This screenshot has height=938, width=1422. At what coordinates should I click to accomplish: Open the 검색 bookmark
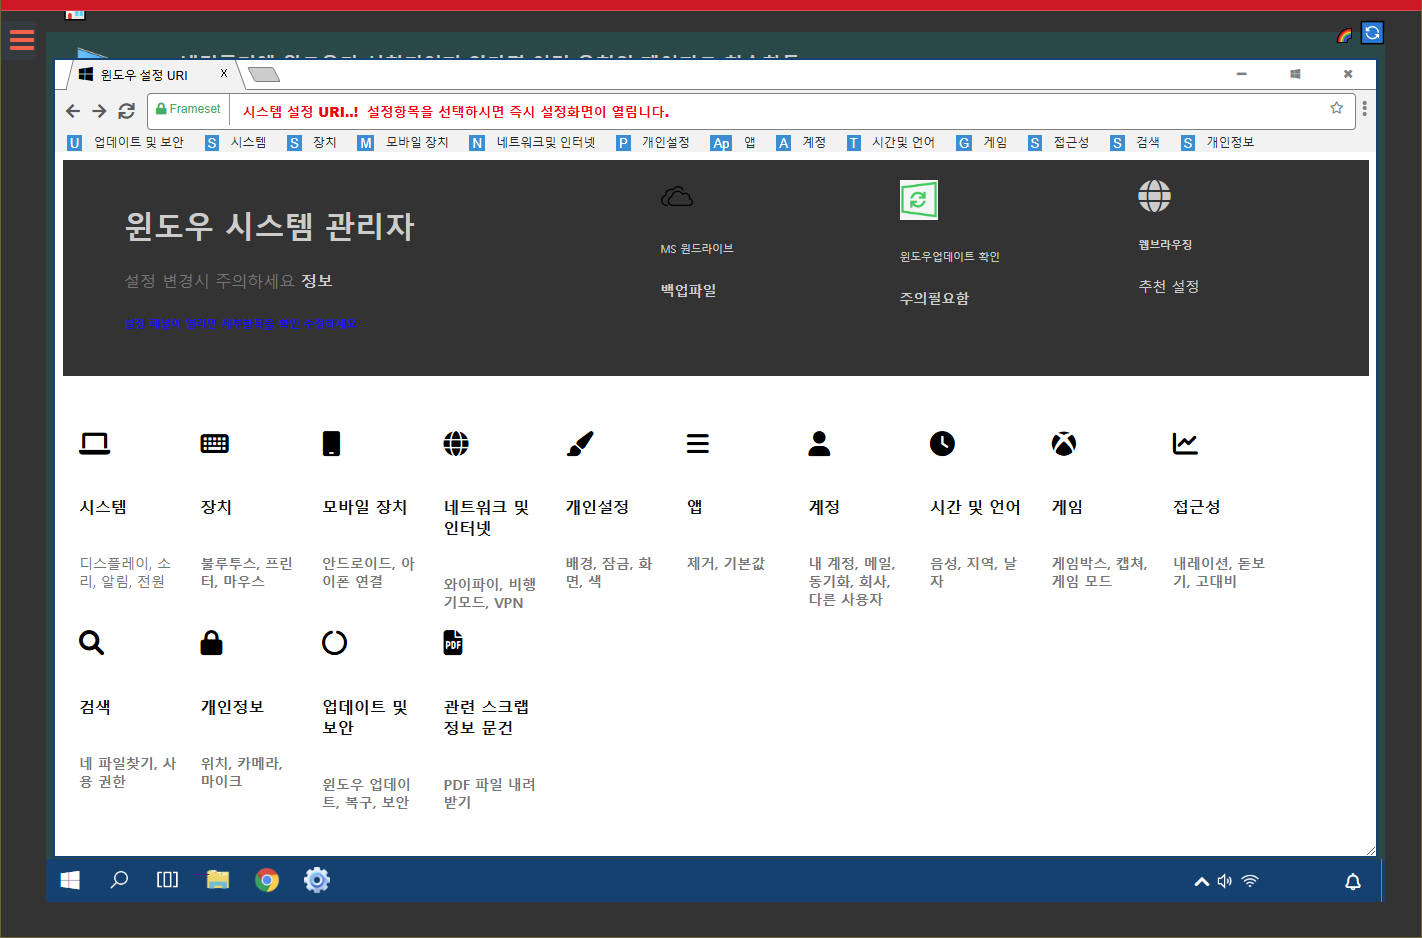(x=1136, y=143)
